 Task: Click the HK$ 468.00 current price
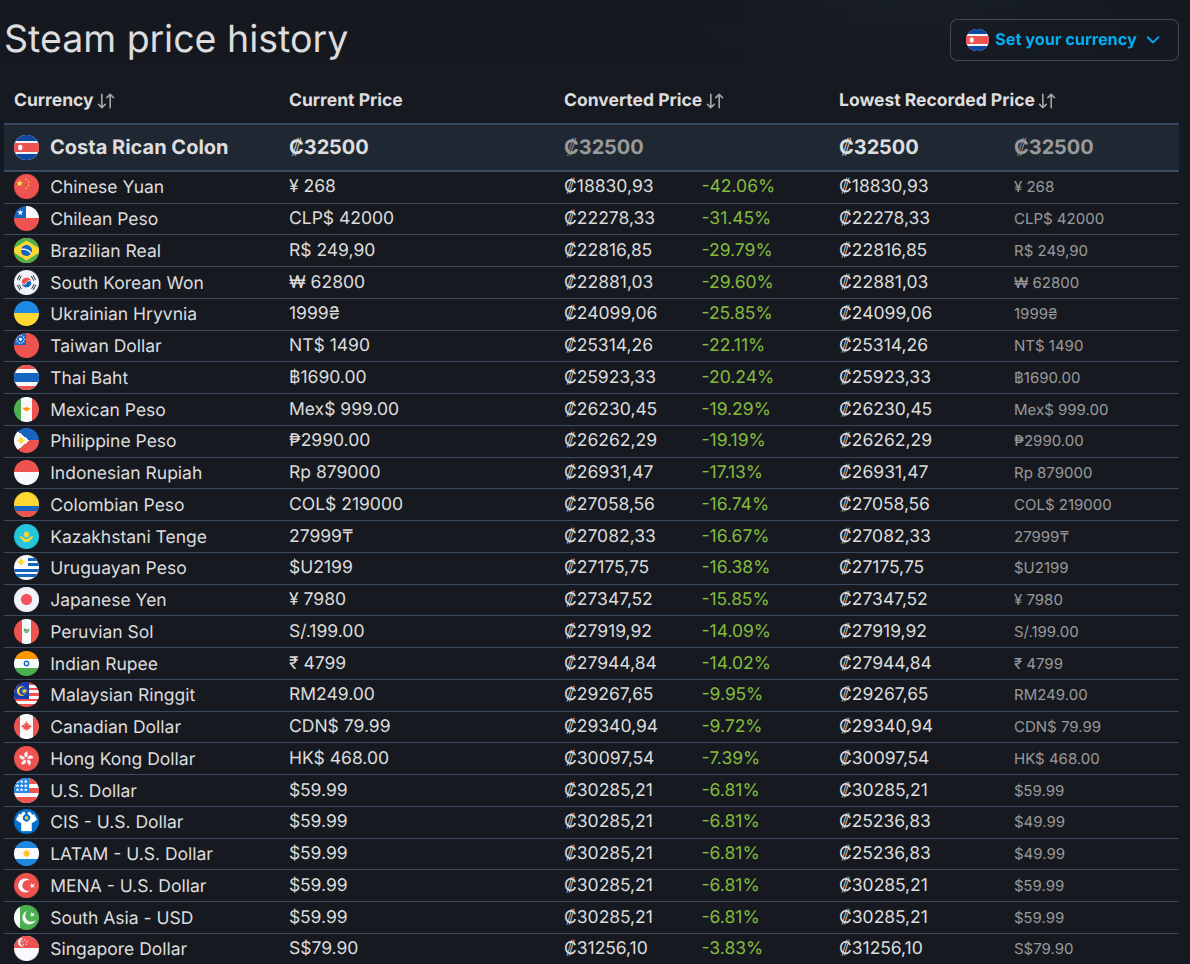(338, 758)
